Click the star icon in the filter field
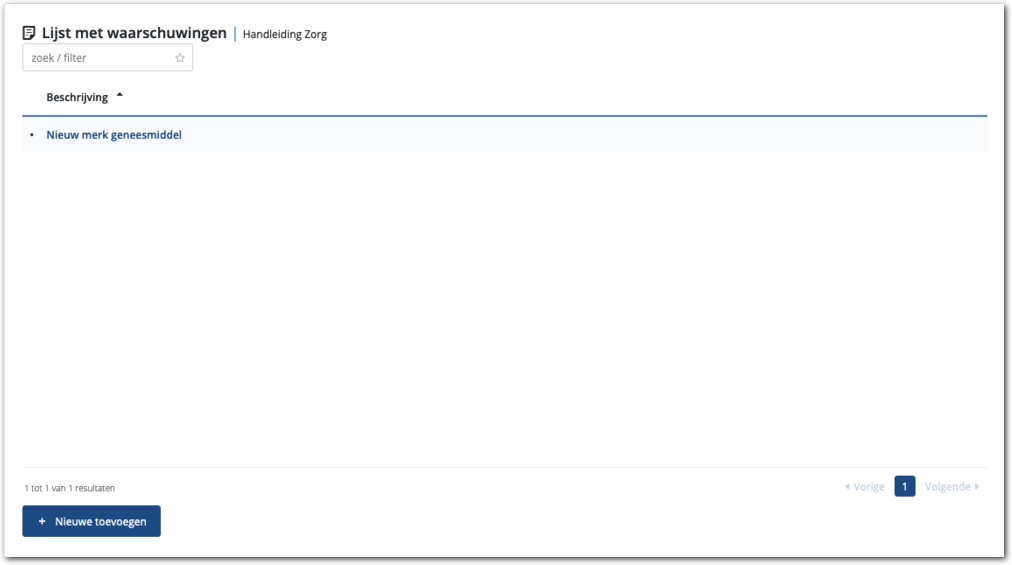The height and width of the screenshot is (565, 1012). click(180, 58)
